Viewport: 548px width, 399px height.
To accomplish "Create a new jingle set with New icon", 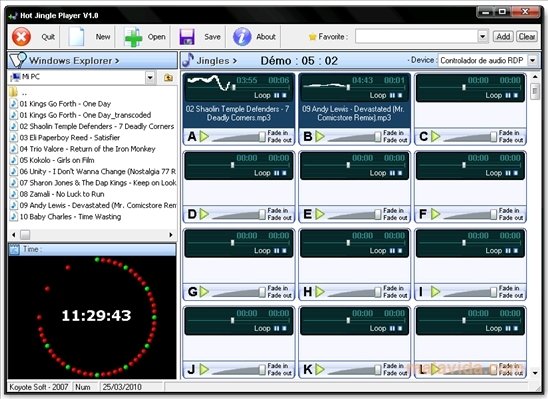I will [76, 36].
